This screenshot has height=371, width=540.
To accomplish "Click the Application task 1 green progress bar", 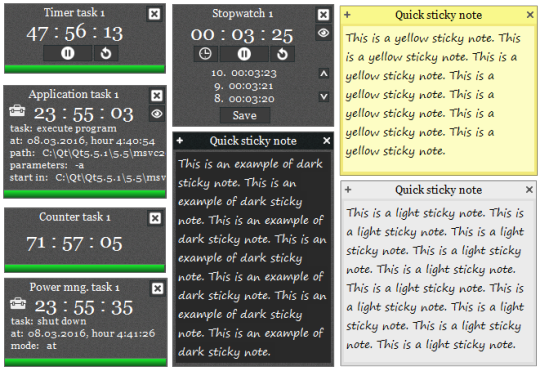I will (x=85, y=194).
